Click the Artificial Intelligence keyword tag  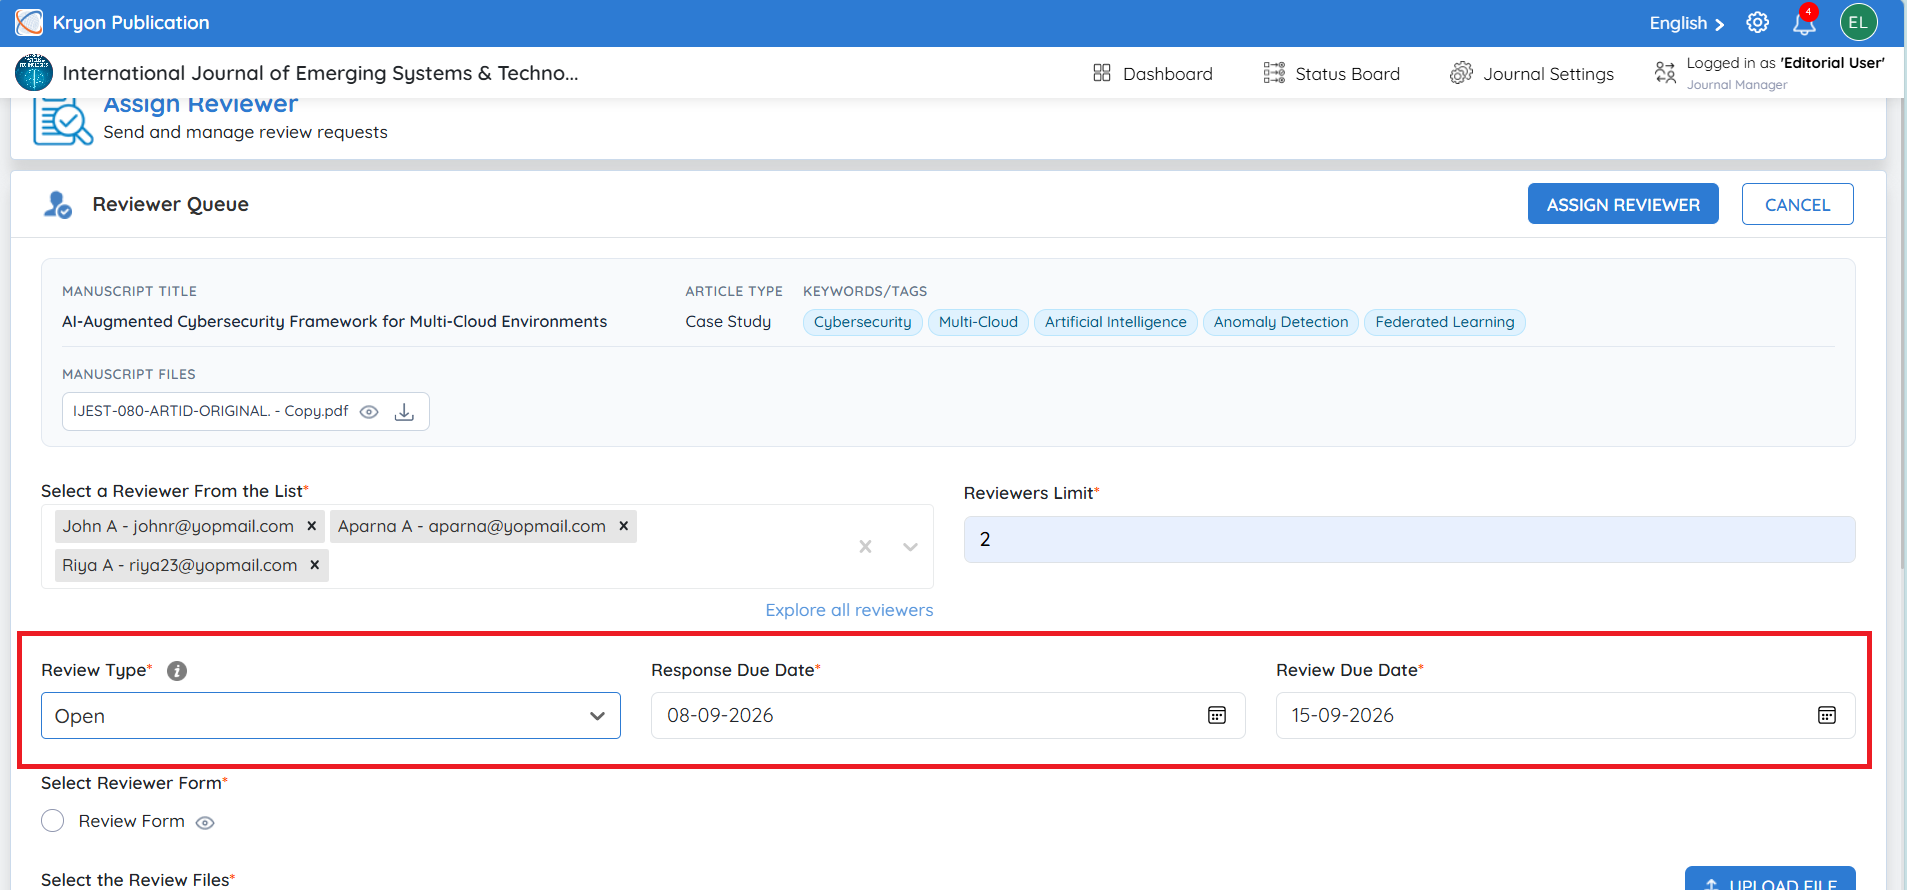coord(1115,322)
